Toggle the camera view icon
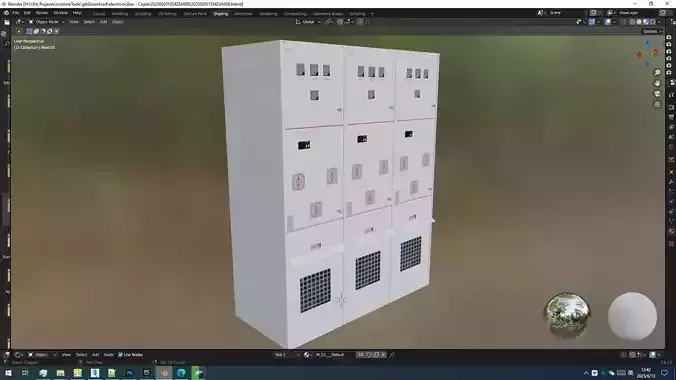The height and width of the screenshot is (380, 676). (657, 94)
